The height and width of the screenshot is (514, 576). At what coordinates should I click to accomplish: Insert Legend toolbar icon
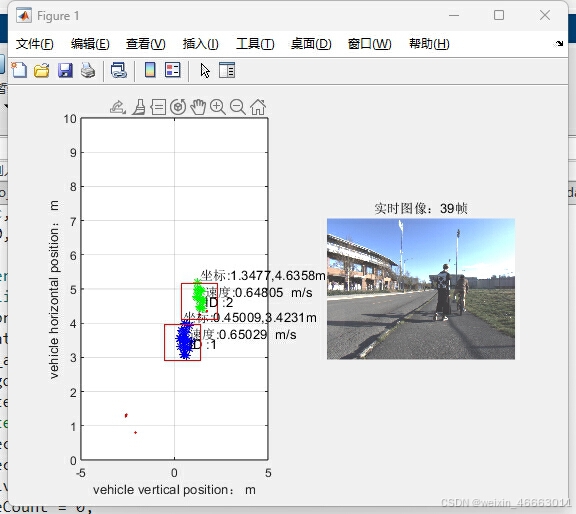[x=173, y=70]
